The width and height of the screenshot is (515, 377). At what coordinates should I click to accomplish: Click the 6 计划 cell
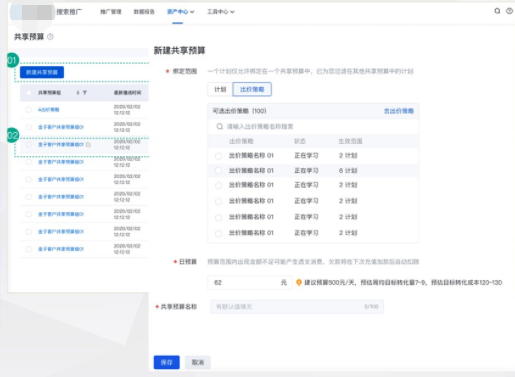tap(348, 171)
